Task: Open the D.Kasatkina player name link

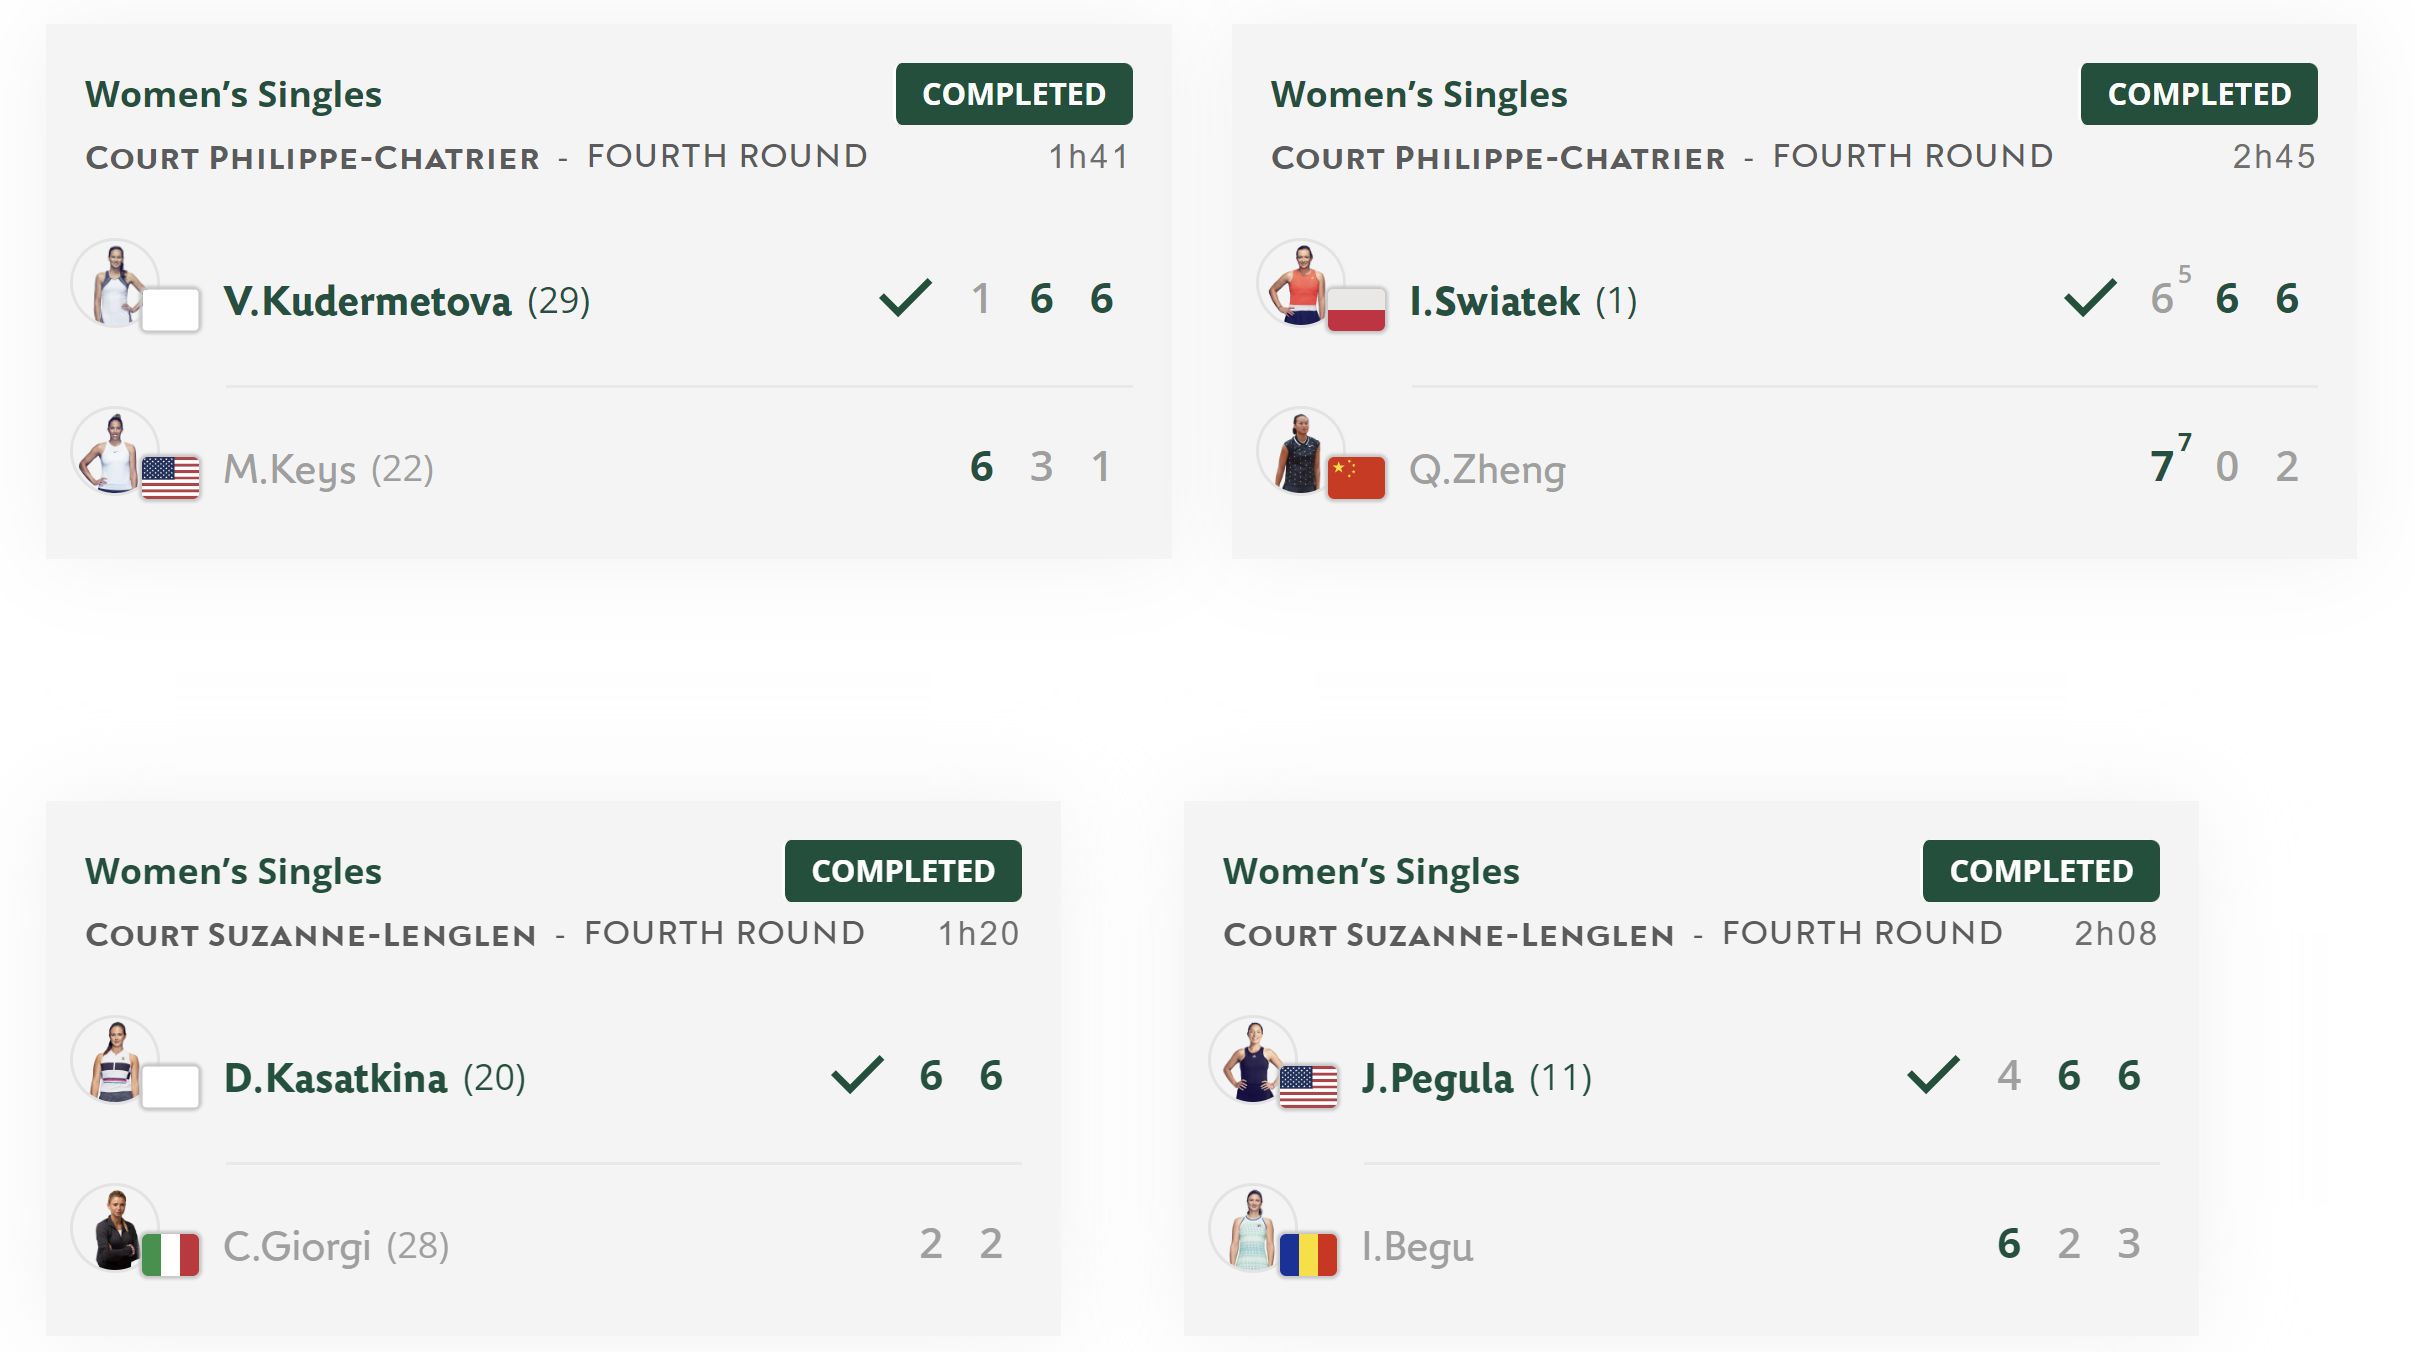Action: pos(335,1078)
